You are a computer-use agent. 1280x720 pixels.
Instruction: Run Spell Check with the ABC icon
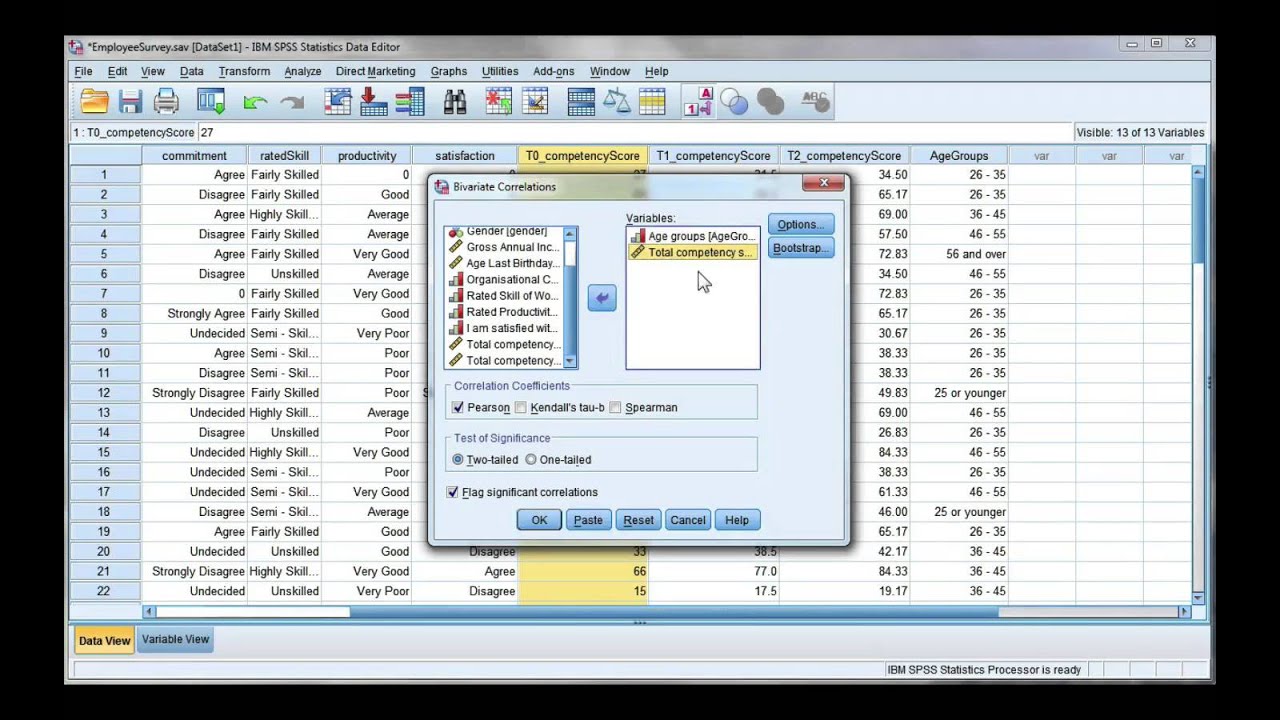[x=815, y=101]
